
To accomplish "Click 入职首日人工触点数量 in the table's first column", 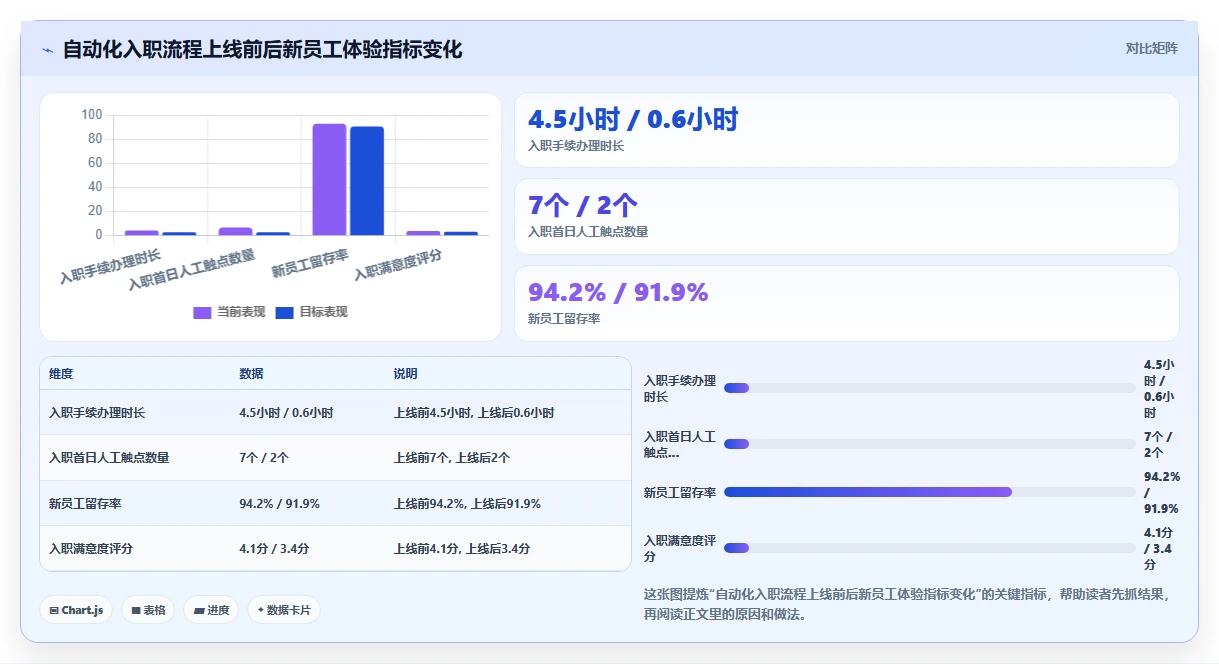I will point(109,458).
